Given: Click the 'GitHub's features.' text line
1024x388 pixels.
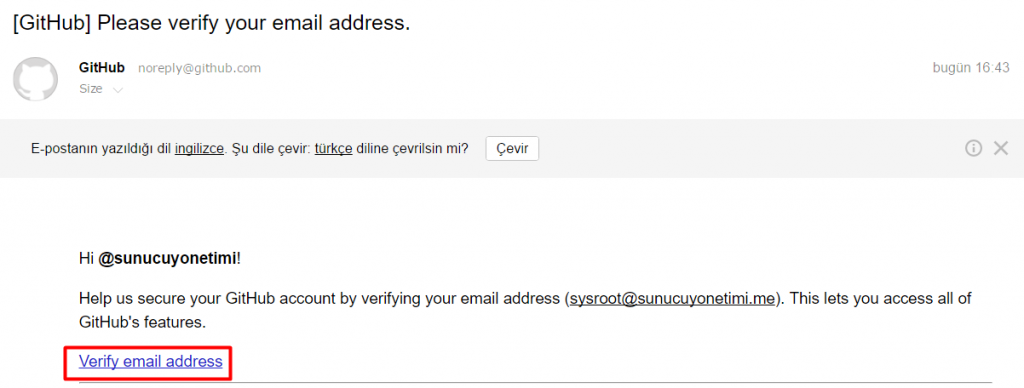Looking at the screenshot, I should 142,323.
